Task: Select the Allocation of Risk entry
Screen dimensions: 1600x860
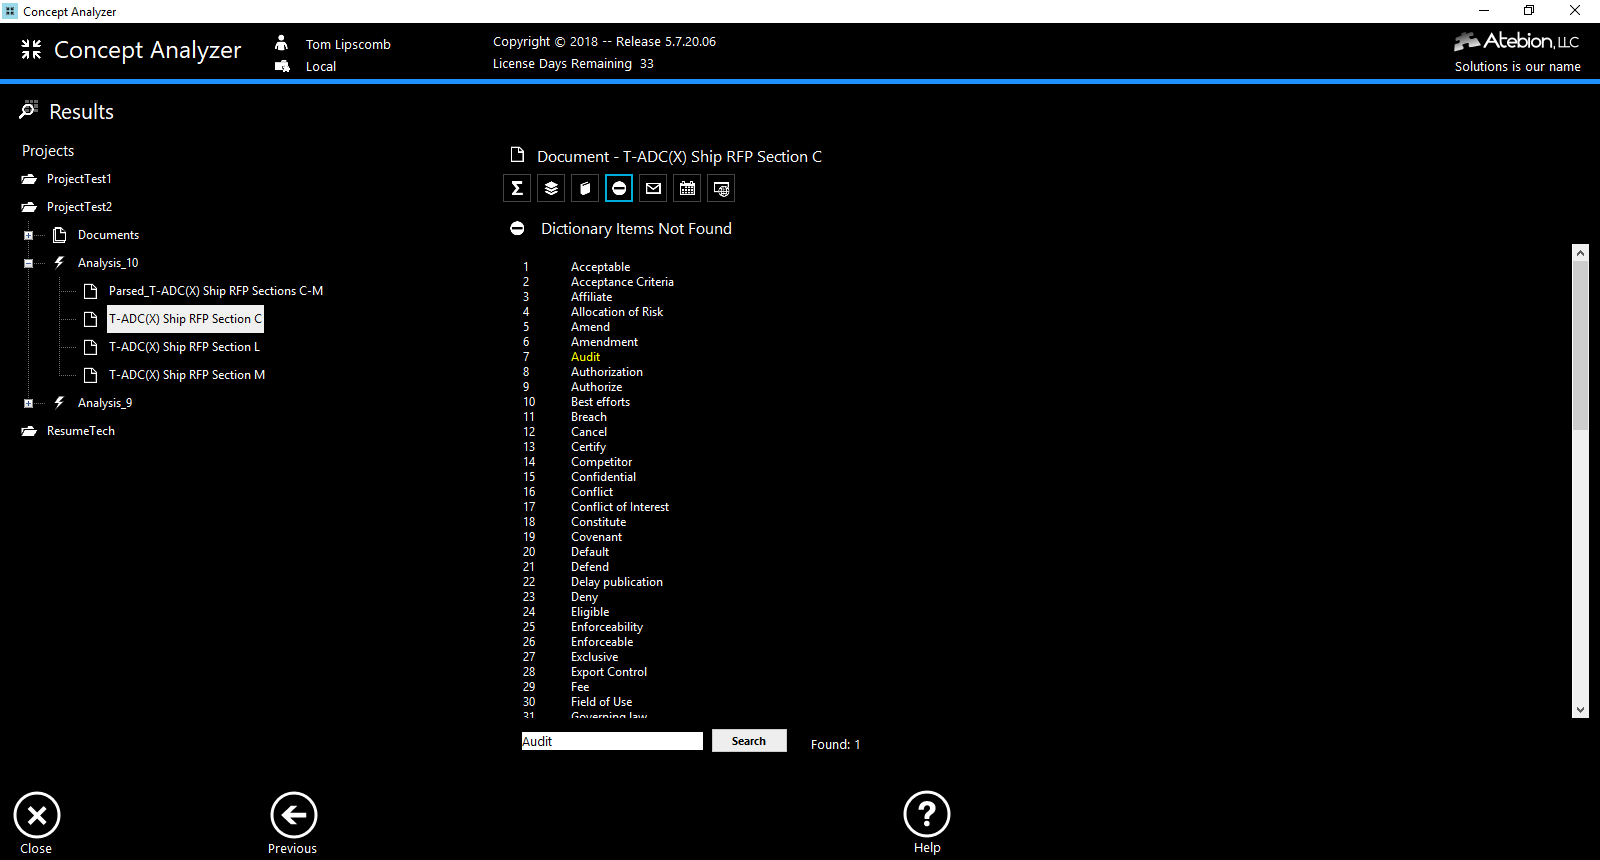Action: tap(617, 312)
